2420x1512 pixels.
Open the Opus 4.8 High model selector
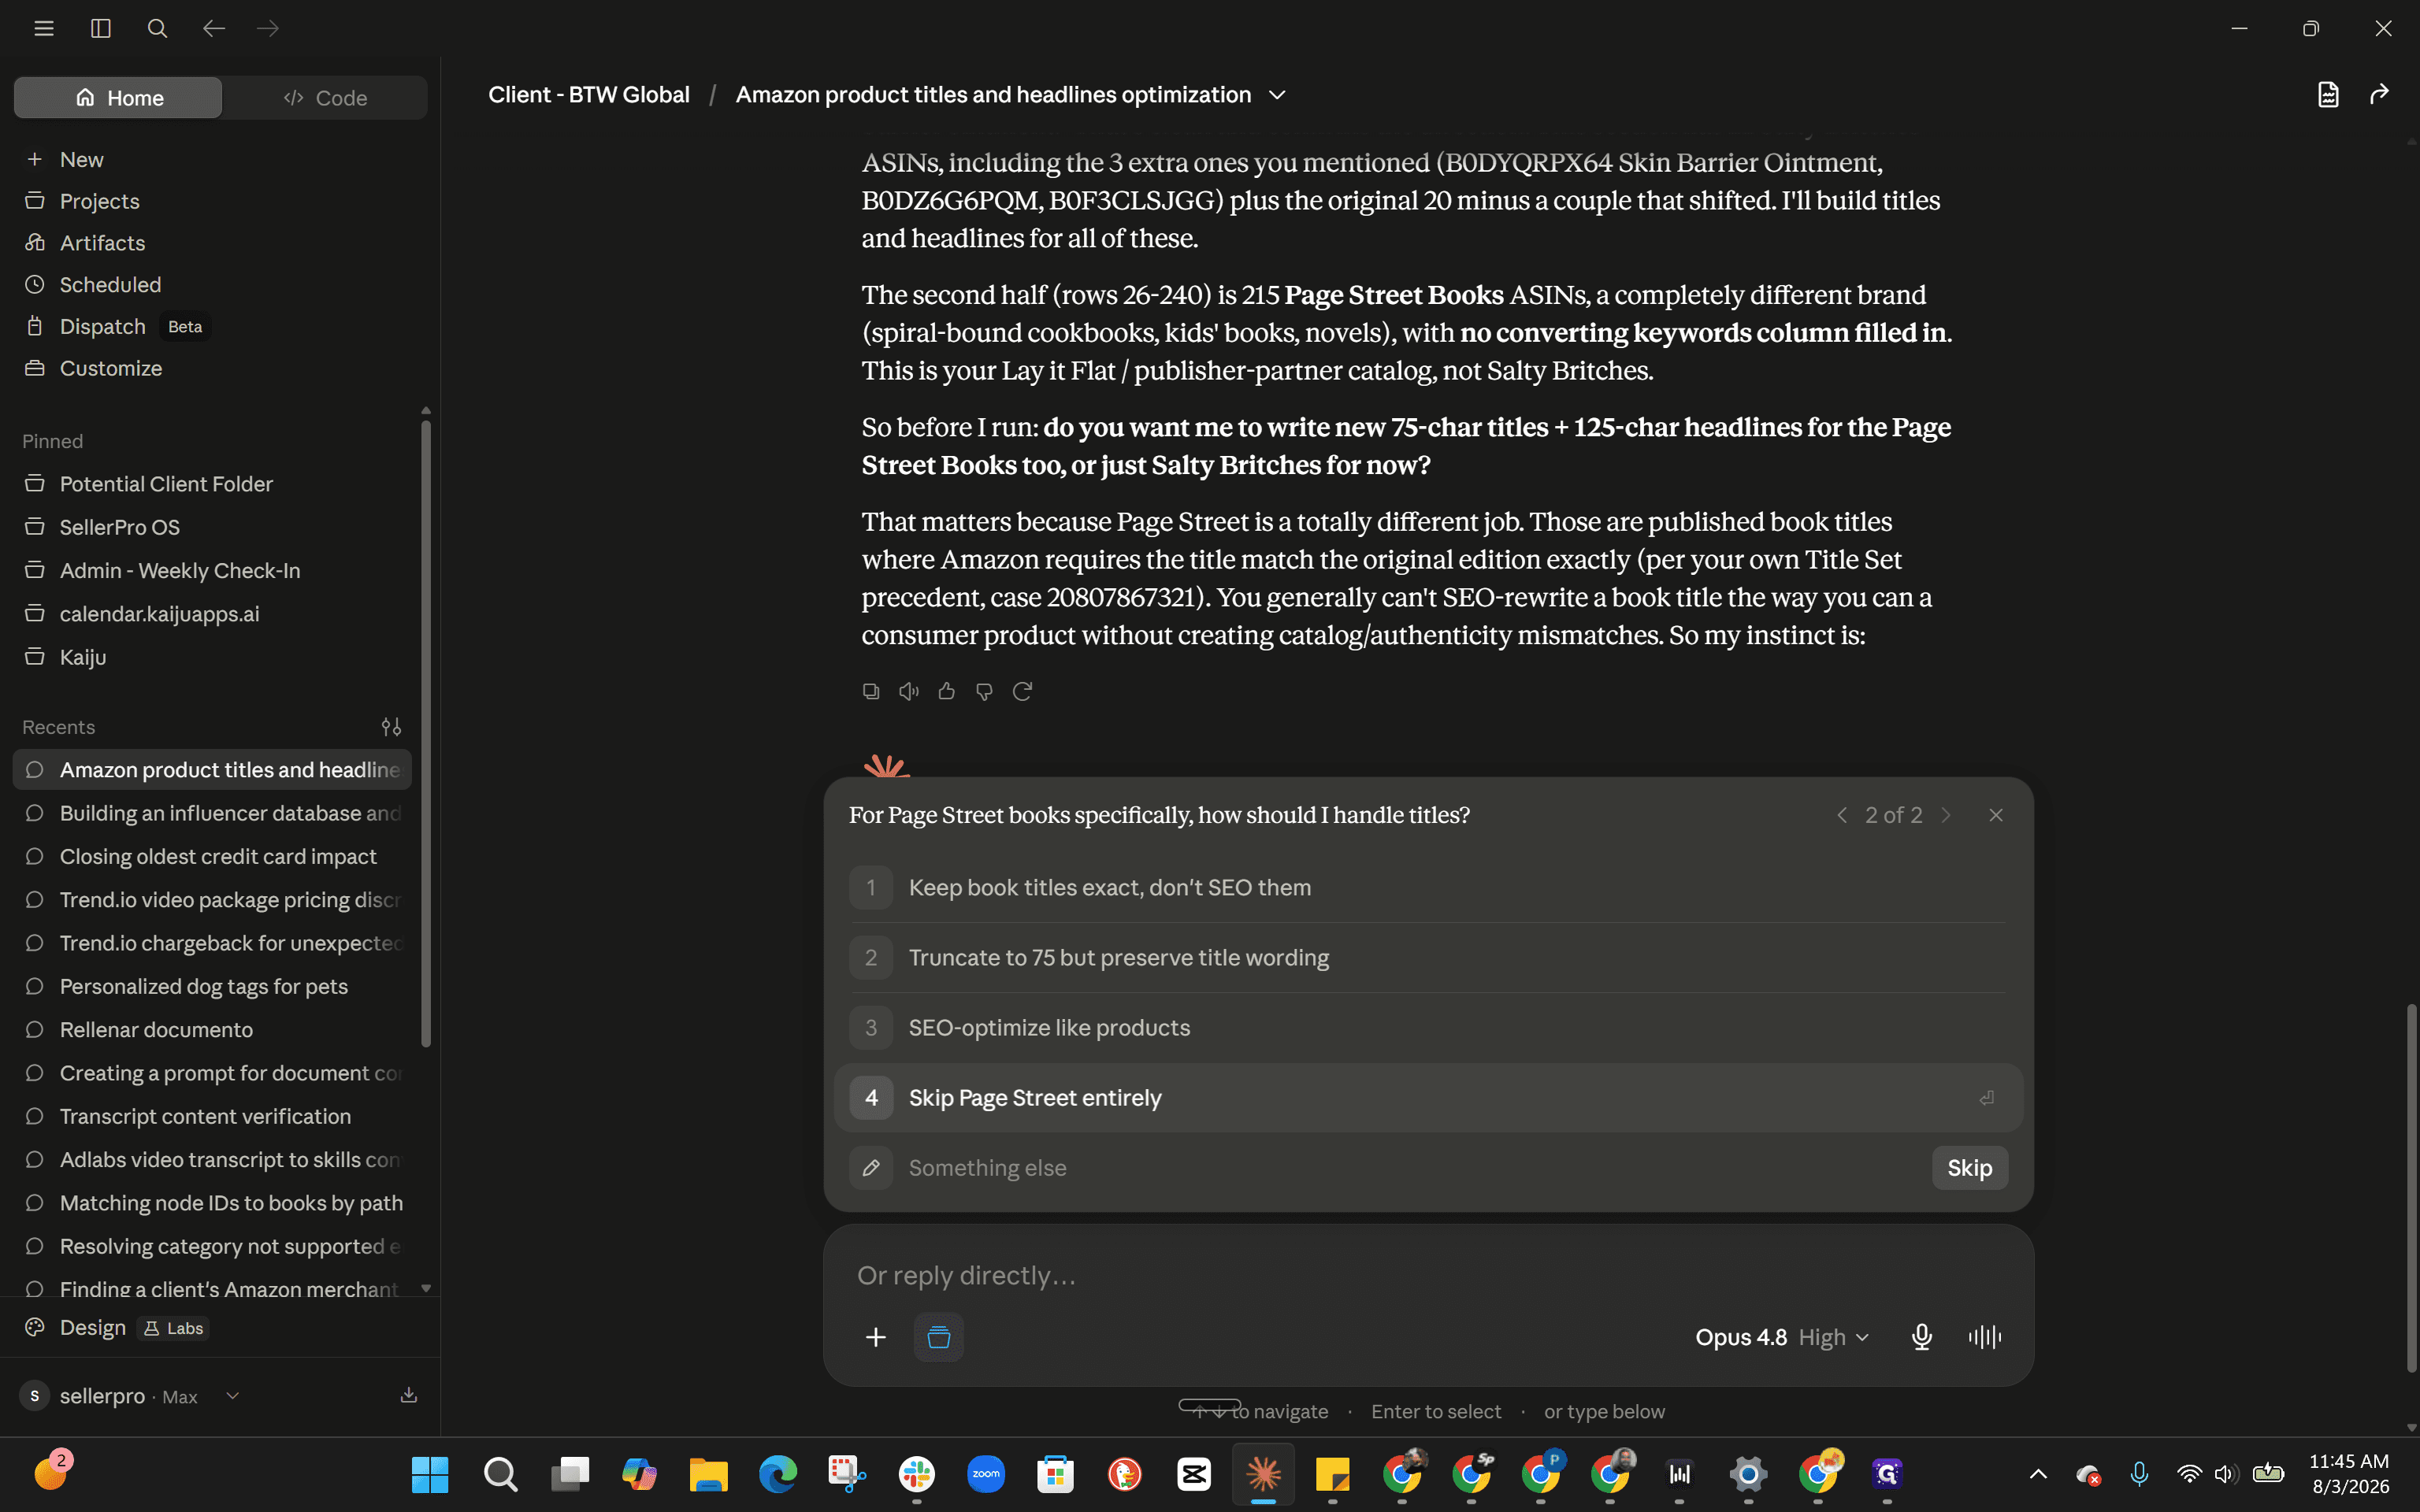(1782, 1337)
